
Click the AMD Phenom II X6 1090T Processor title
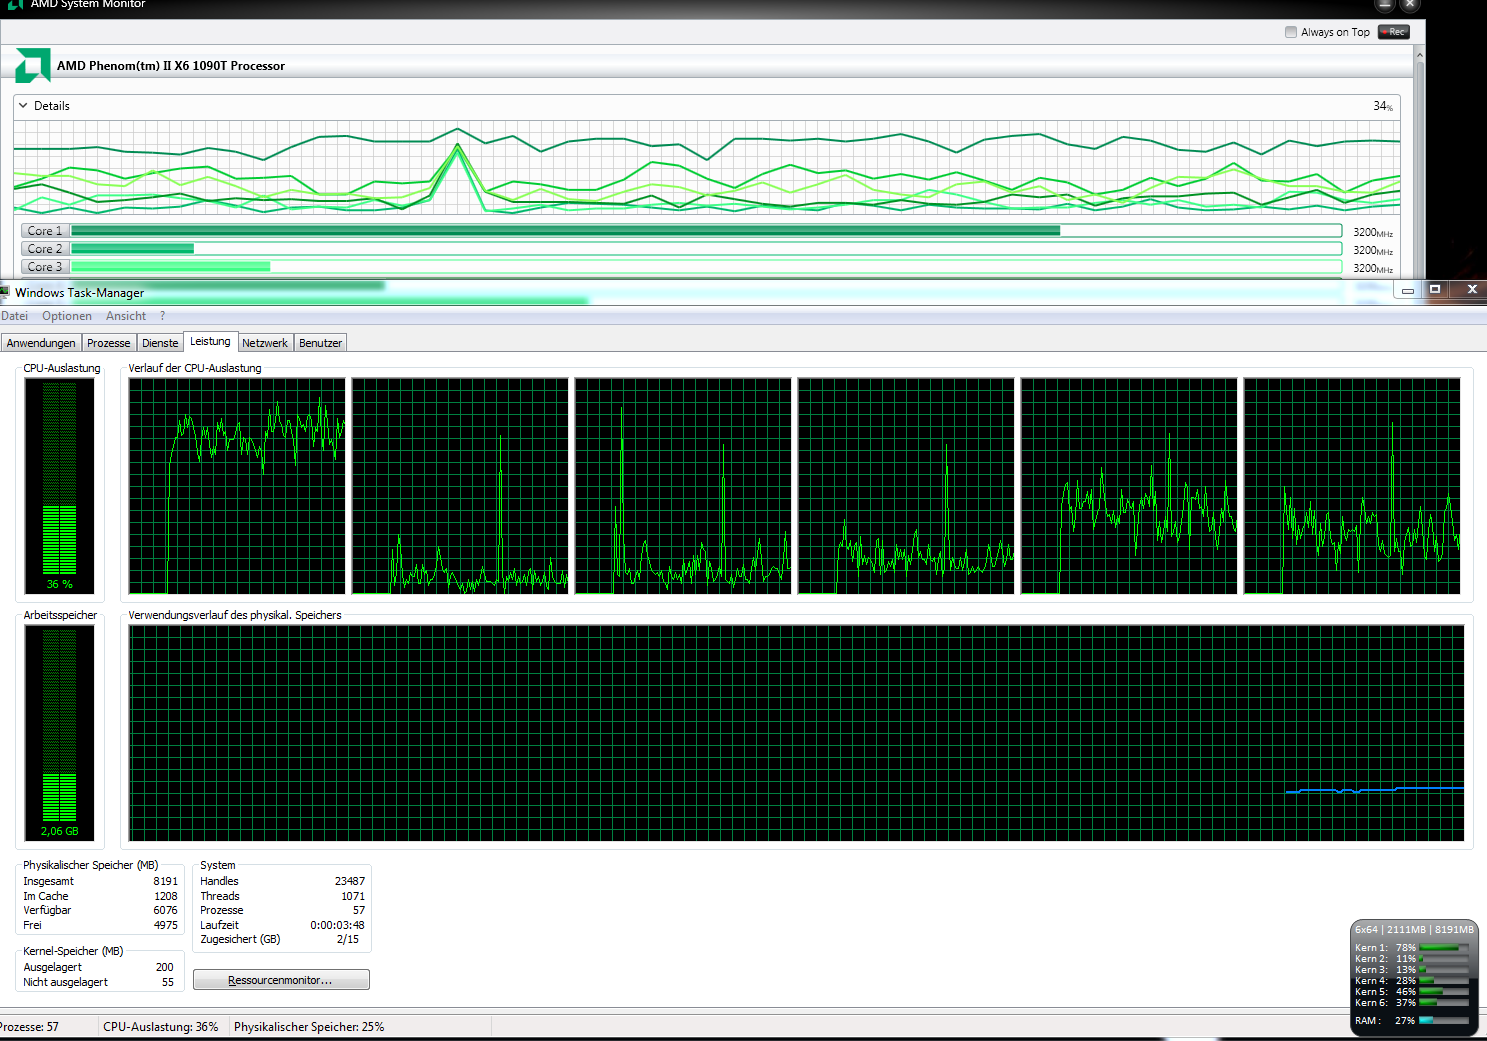[171, 66]
